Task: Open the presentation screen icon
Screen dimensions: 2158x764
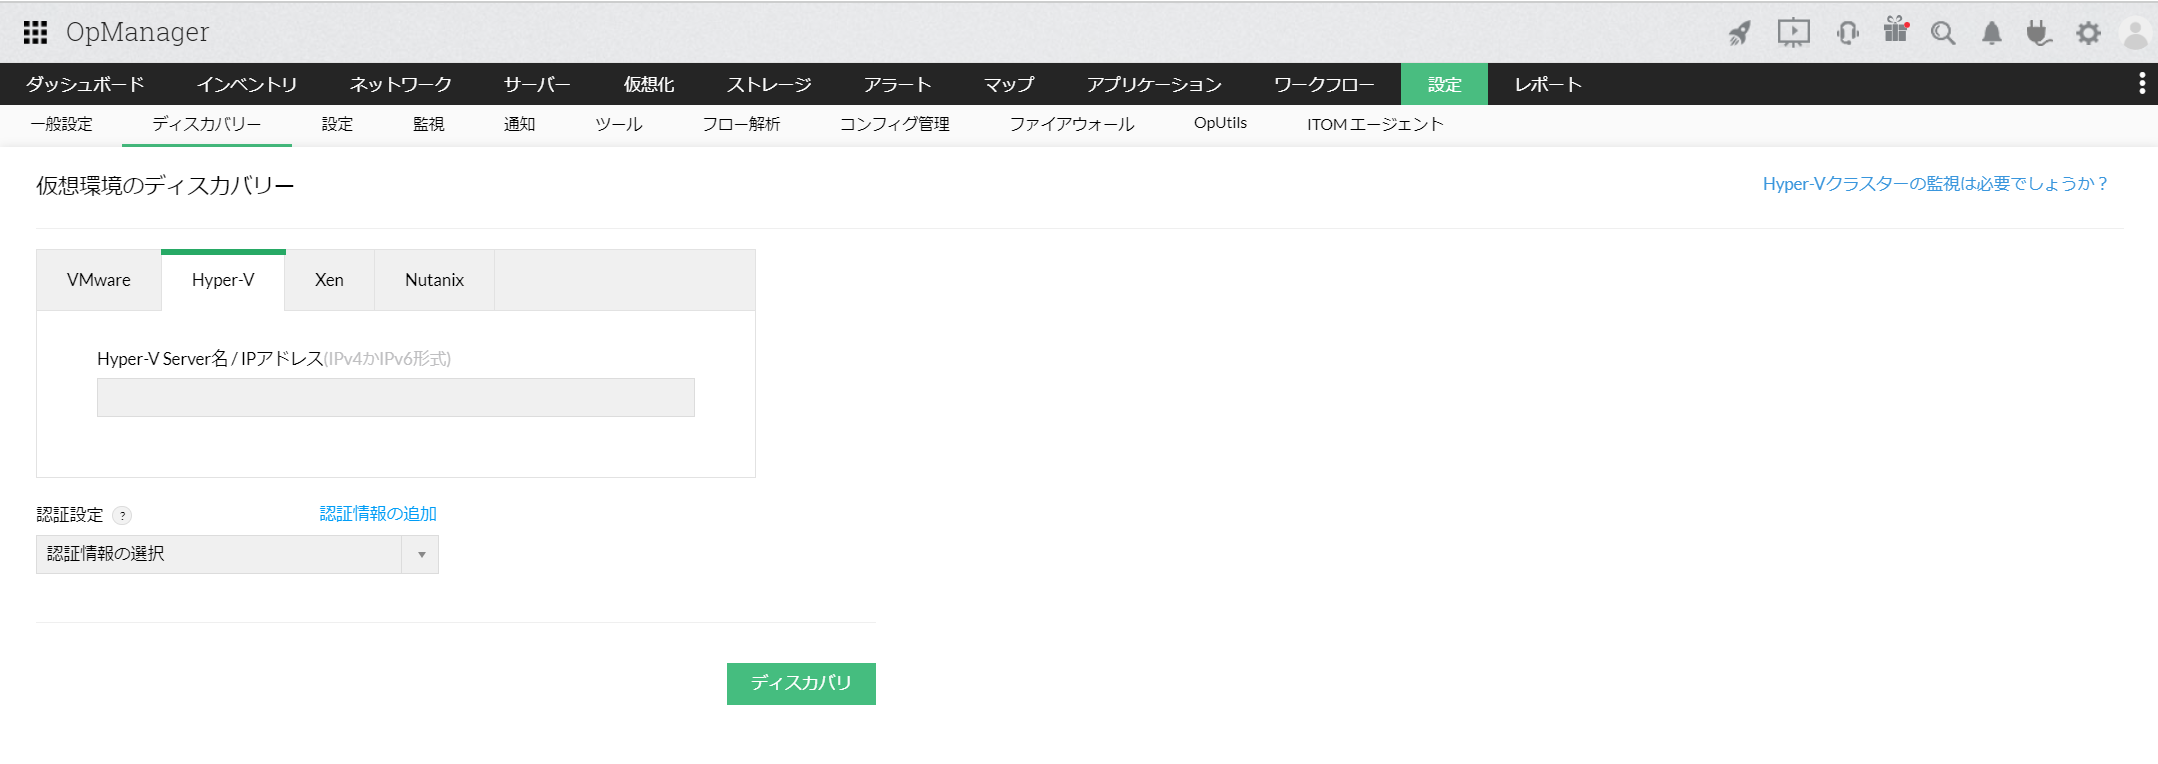Action: tap(1793, 33)
